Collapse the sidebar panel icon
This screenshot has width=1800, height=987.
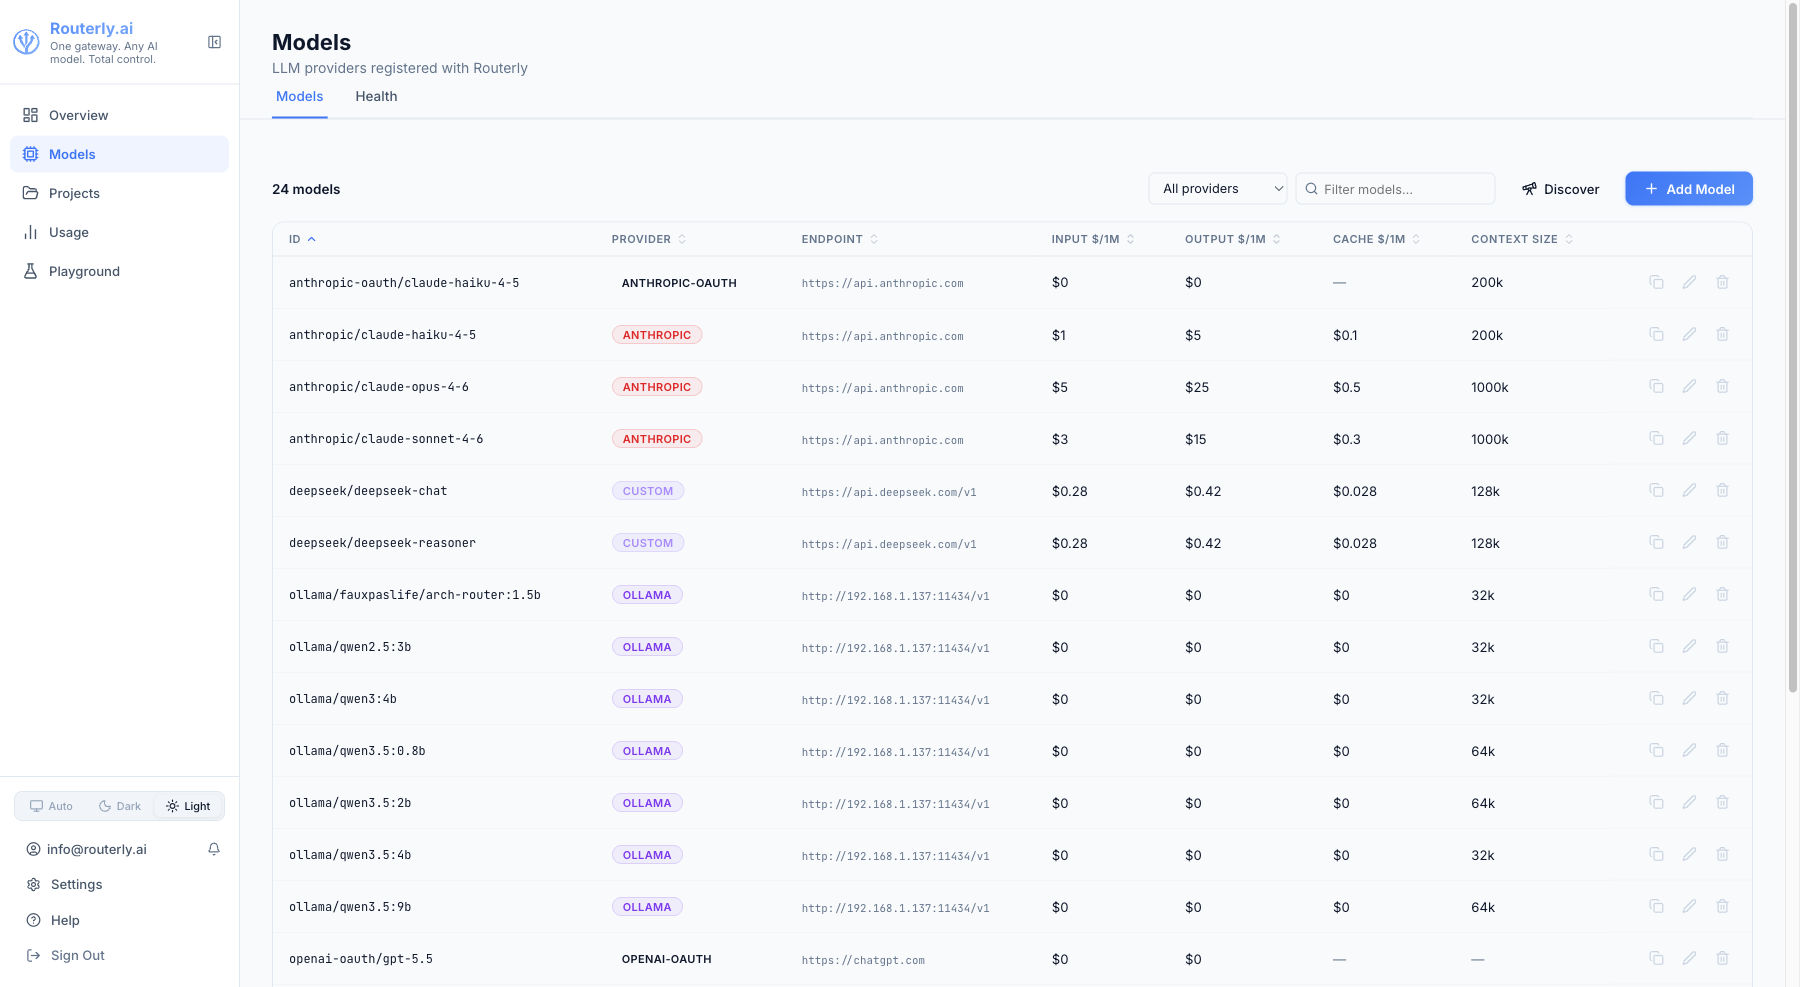214,42
